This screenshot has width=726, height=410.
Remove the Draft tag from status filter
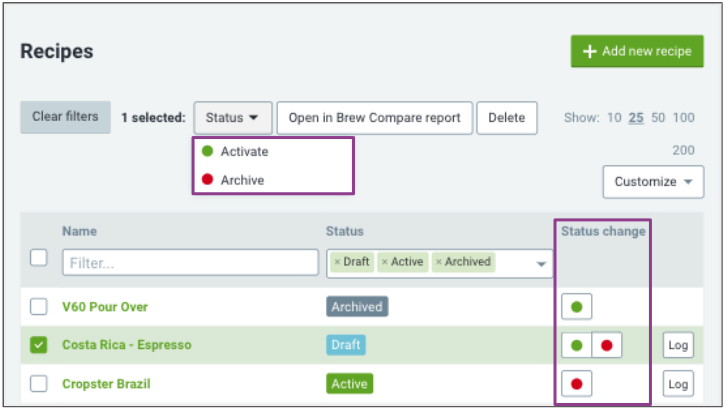coord(337,262)
